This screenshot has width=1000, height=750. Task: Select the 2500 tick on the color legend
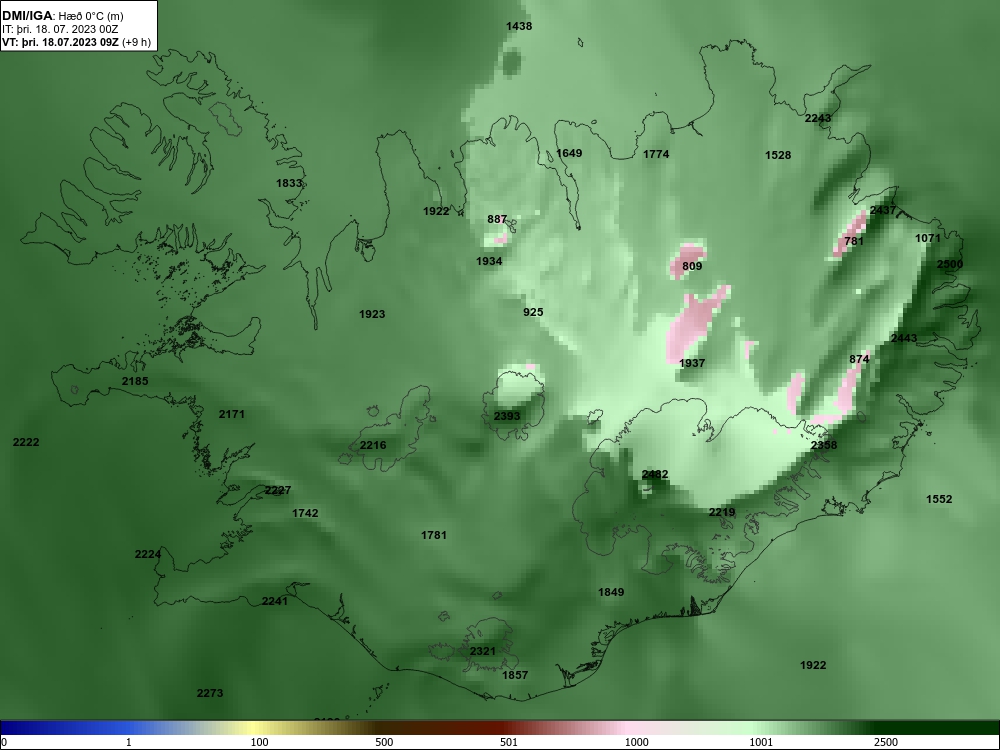pos(886,742)
